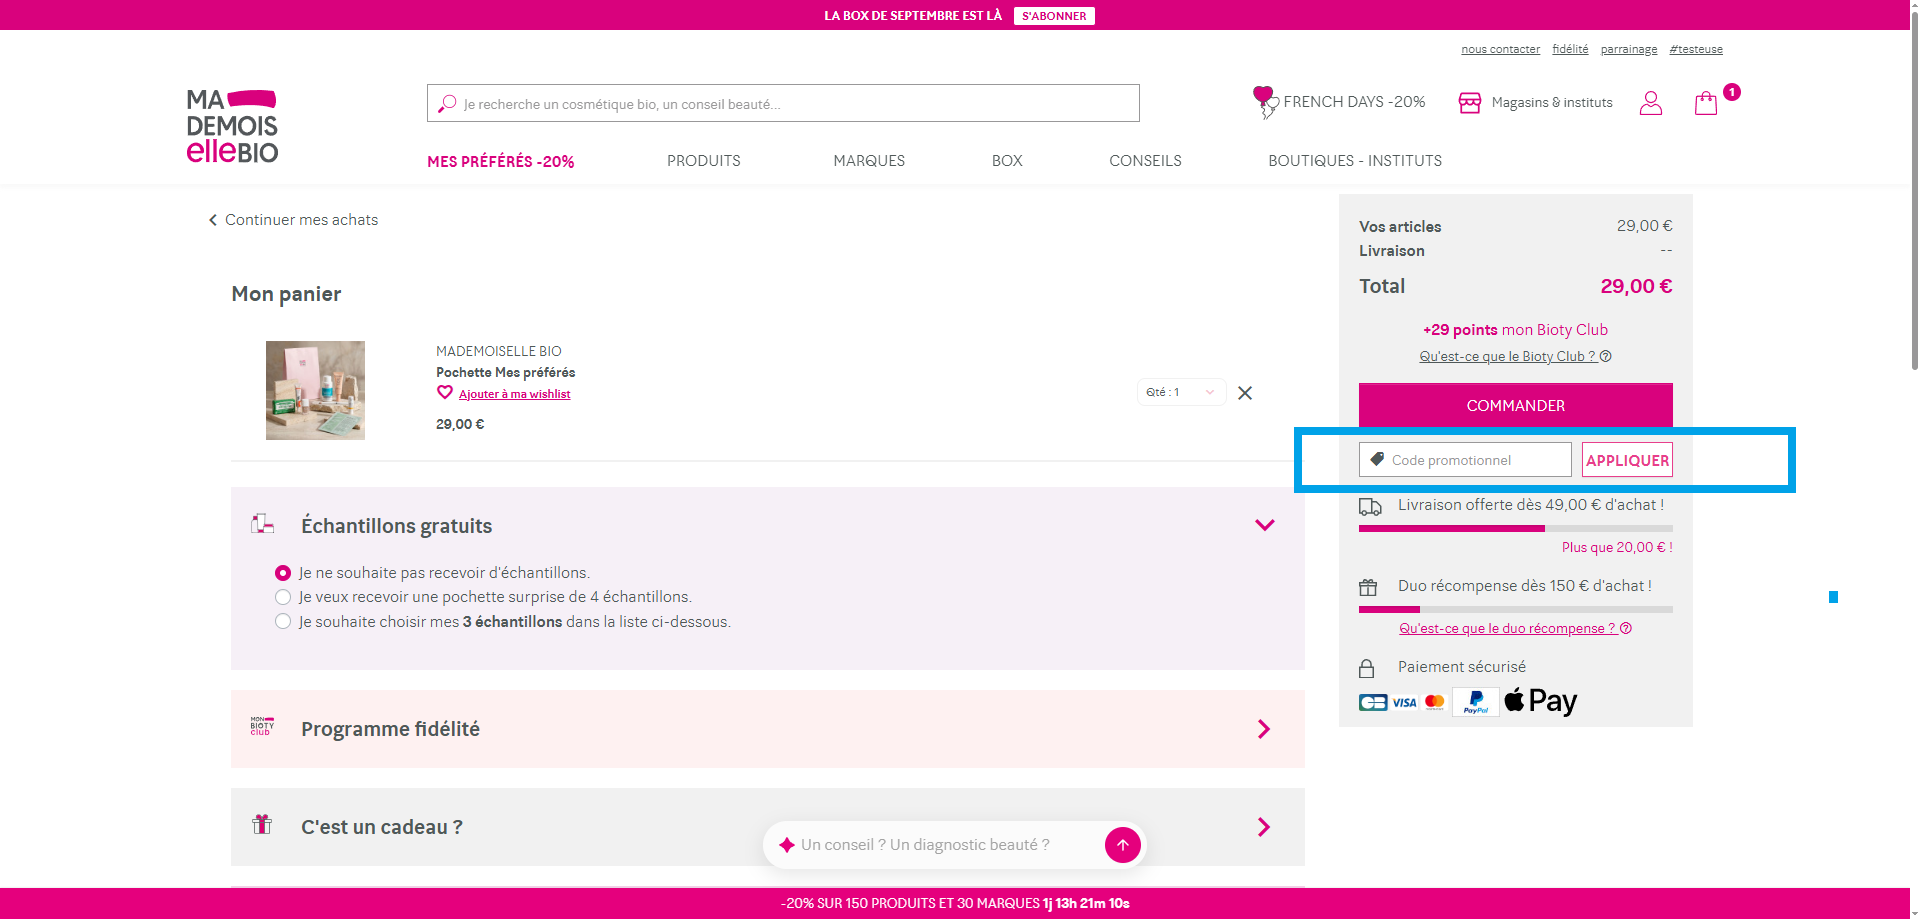The height and width of the screenshot is (919, 1920).
Task: Click the magnifier search icon
Action: coord(447,103)
